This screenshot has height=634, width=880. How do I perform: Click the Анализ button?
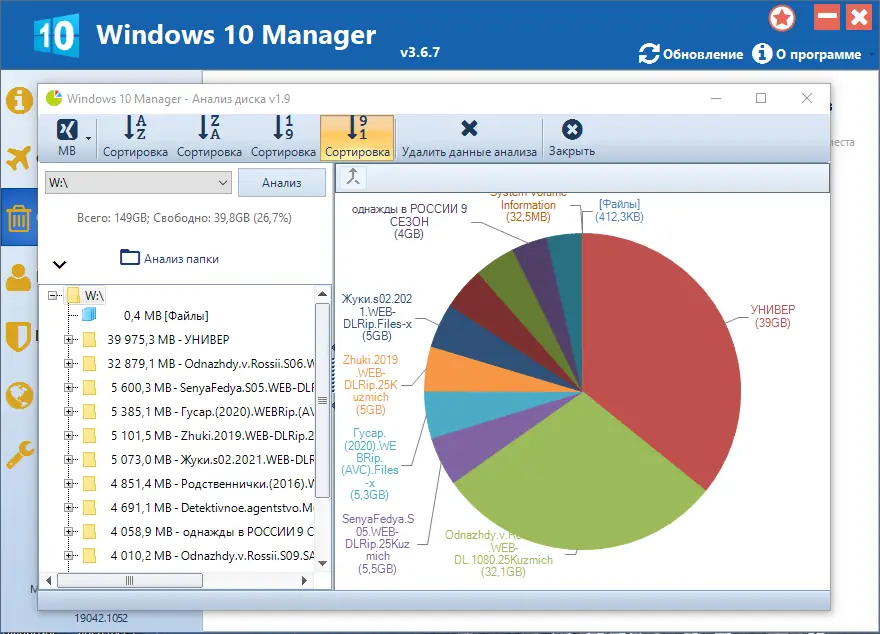coord(282,183)
